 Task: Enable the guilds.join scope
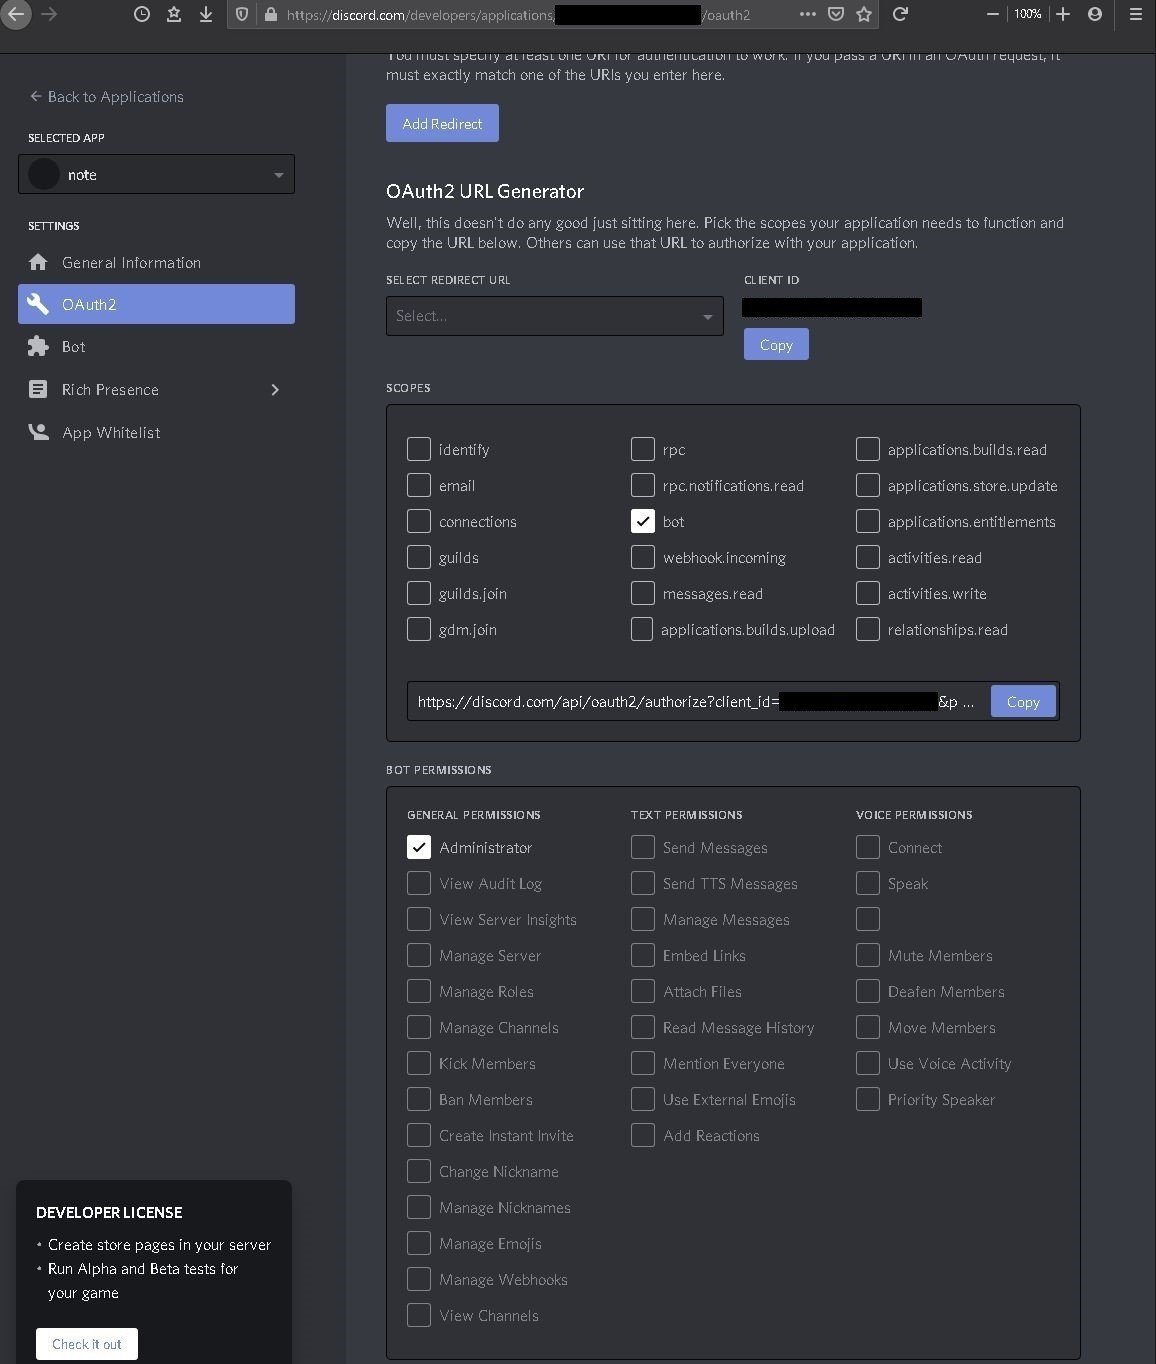(419, 593)
